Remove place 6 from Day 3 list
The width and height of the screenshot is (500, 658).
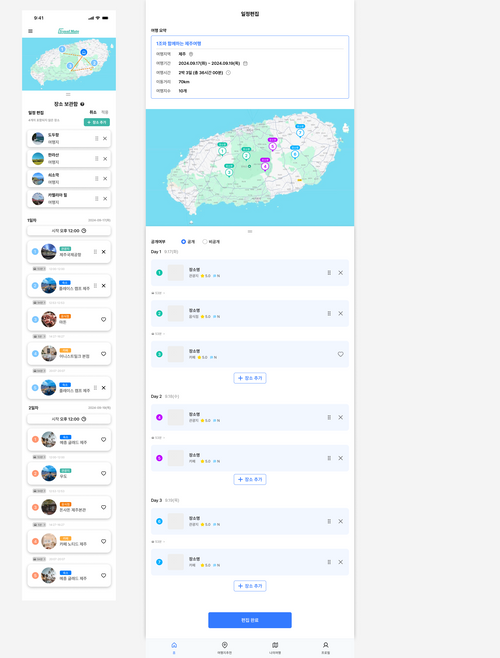[x=340, y=521]
